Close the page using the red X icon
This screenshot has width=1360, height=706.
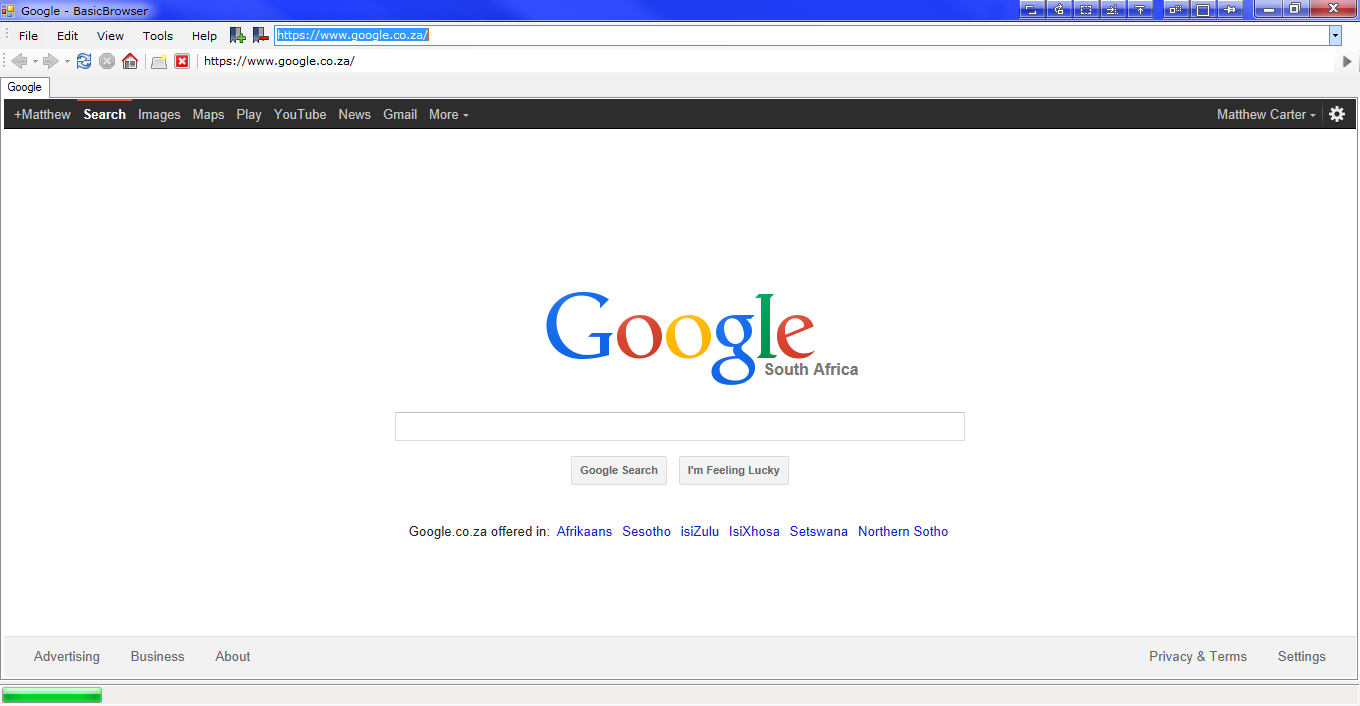click(182, 61)
